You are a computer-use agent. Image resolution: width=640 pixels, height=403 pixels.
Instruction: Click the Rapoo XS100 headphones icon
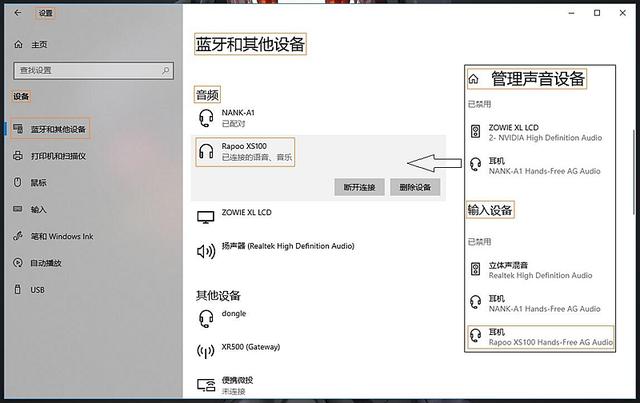(206, 151)
